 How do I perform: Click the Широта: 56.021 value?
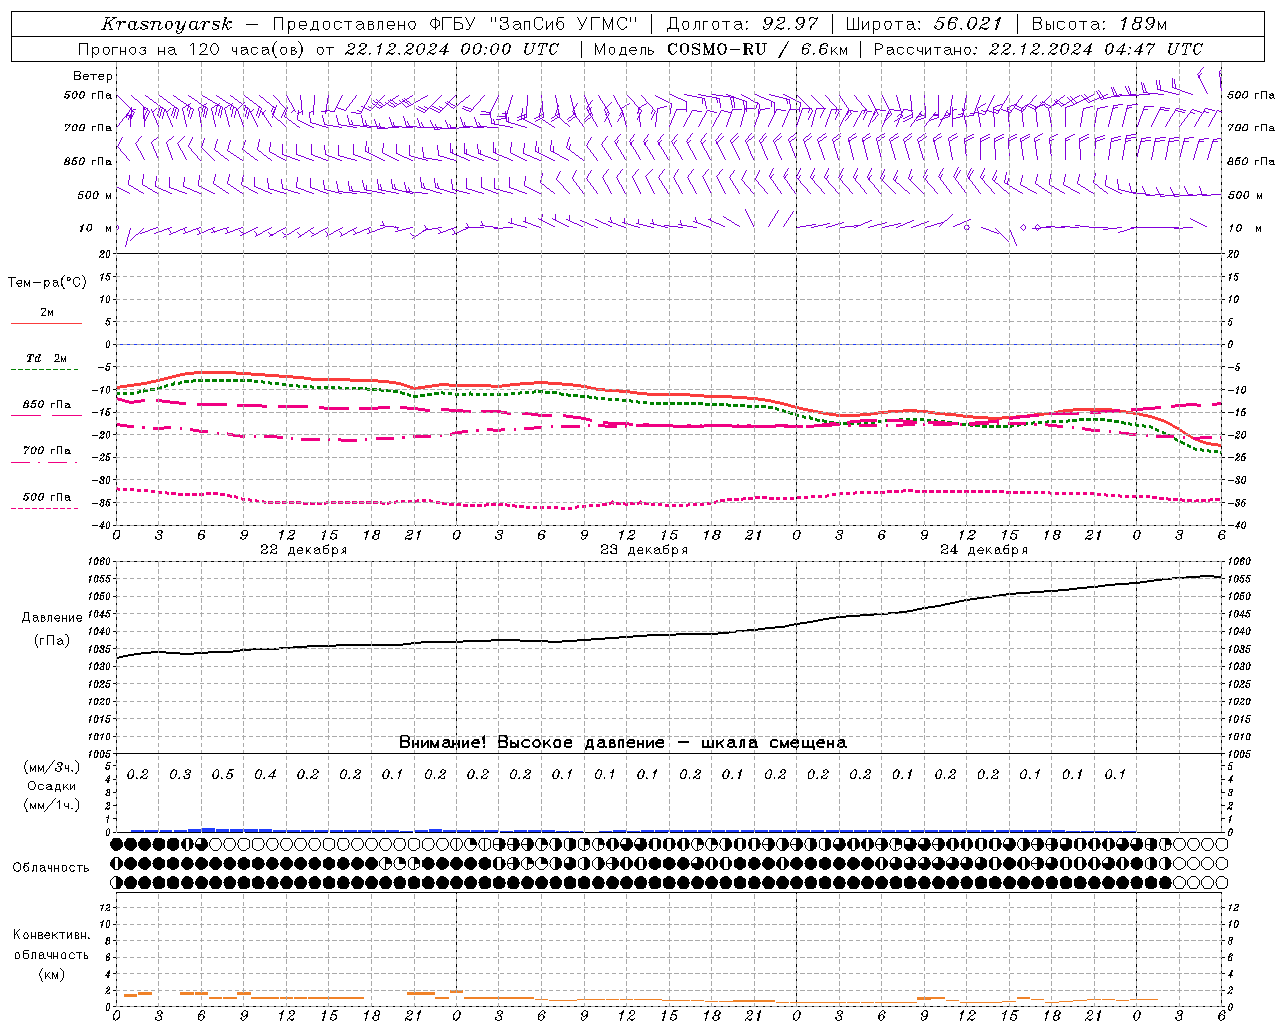tap(923, 24)
